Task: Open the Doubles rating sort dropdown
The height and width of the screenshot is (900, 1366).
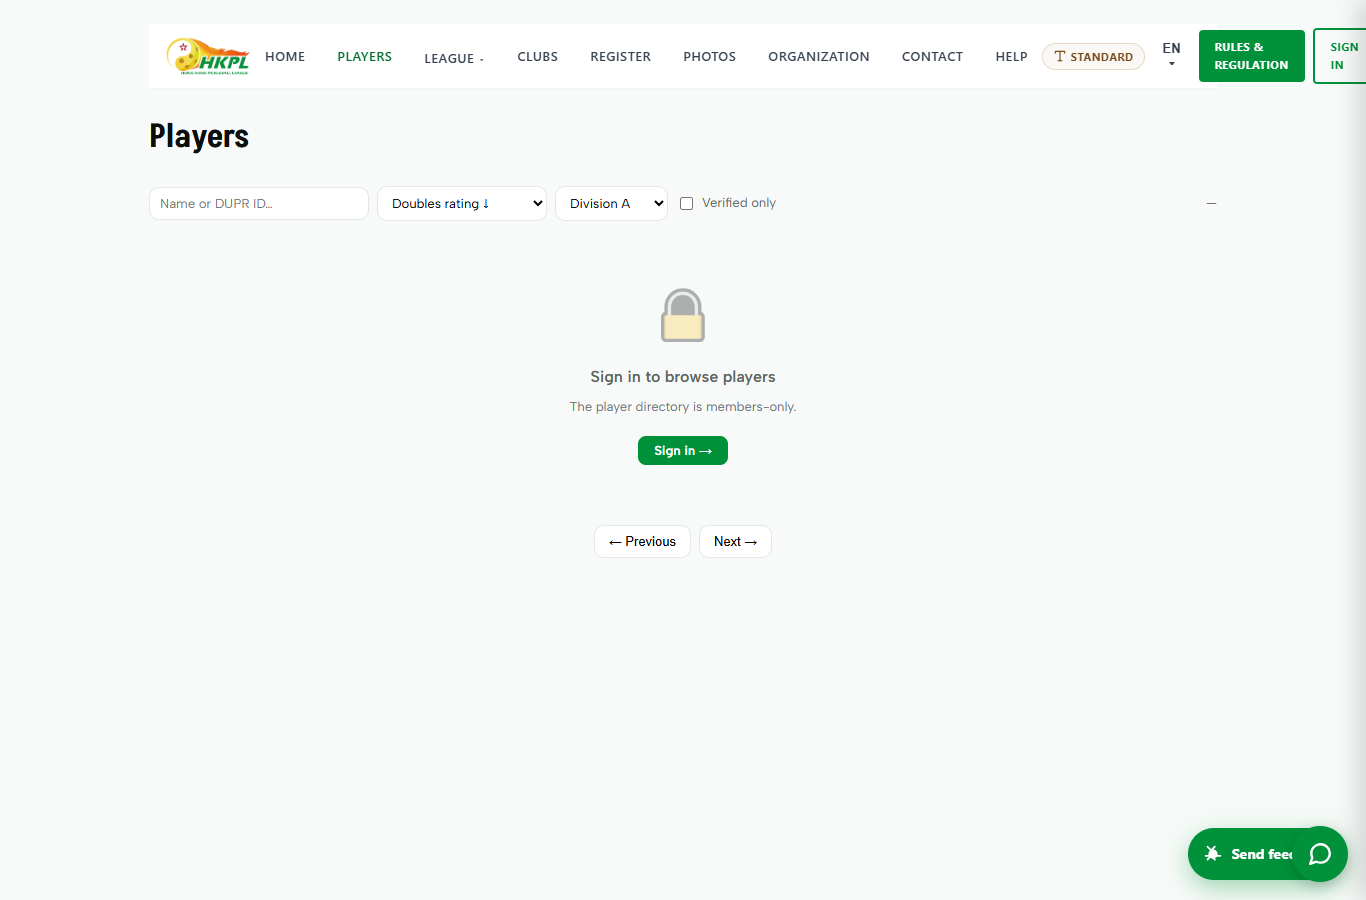Action: 462,203
